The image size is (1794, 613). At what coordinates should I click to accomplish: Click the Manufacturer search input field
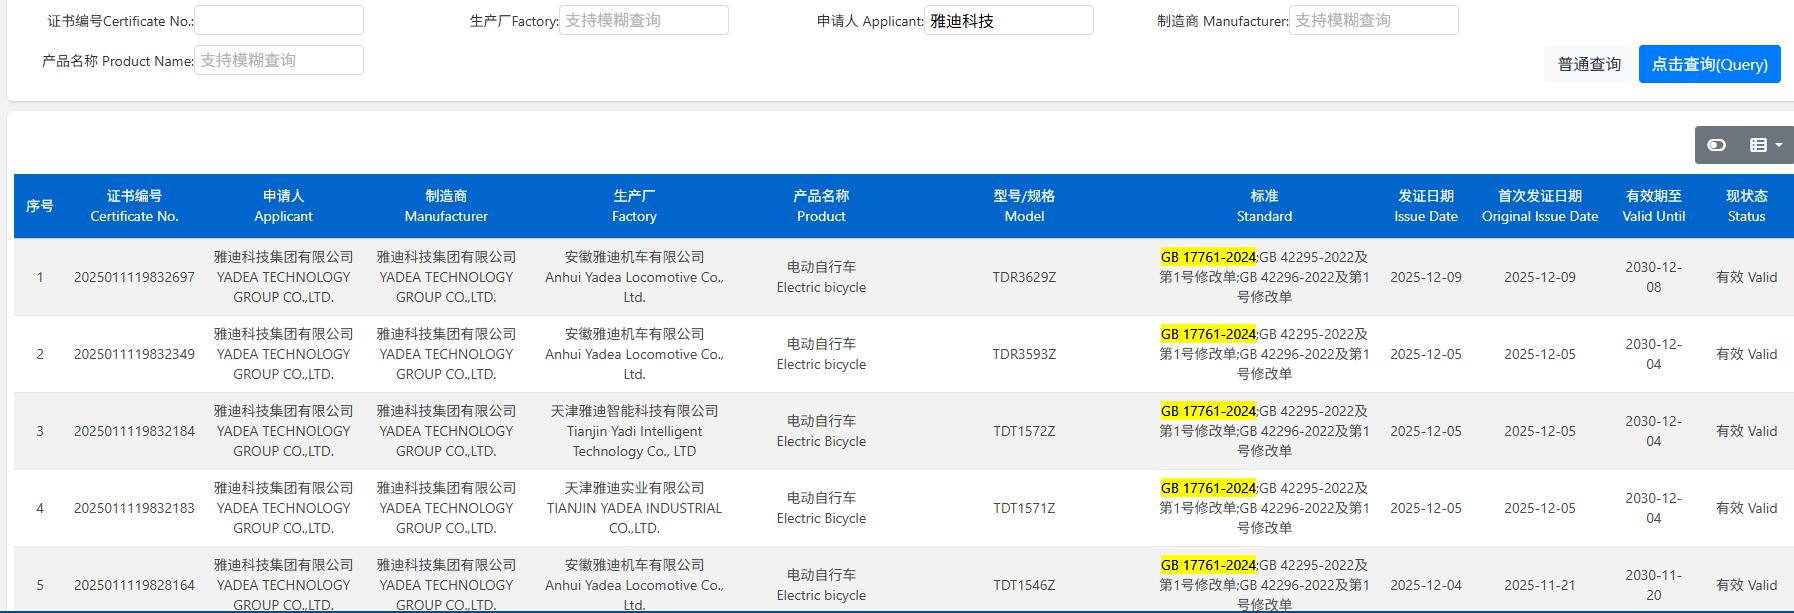click(x=1373, y=20)
